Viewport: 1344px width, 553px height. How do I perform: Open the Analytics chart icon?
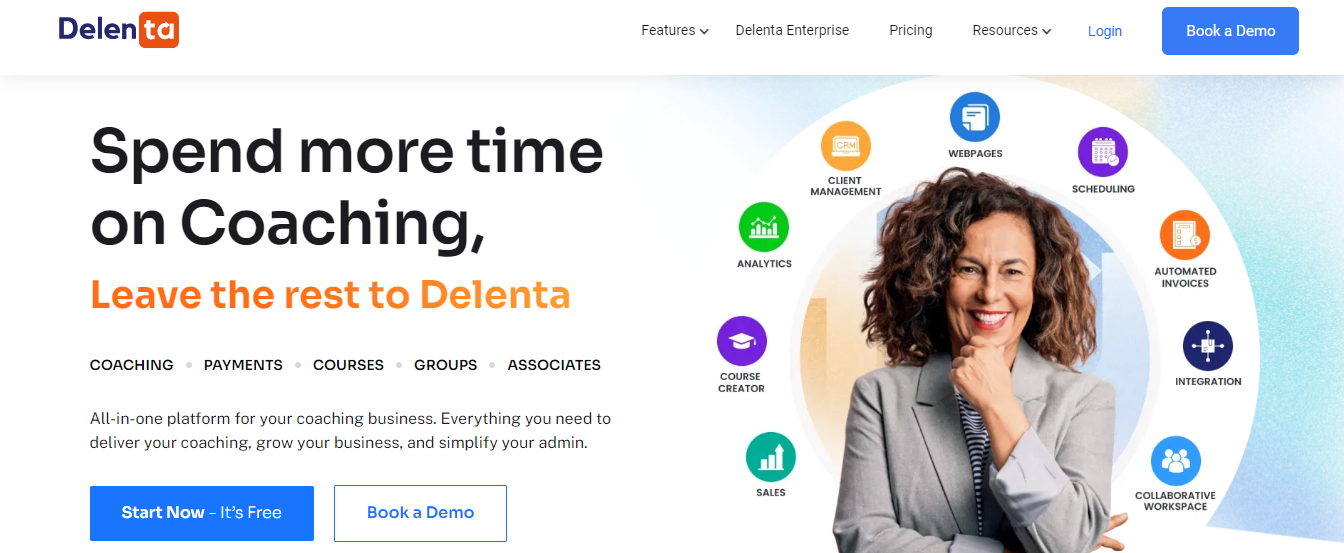coord(764,227)
